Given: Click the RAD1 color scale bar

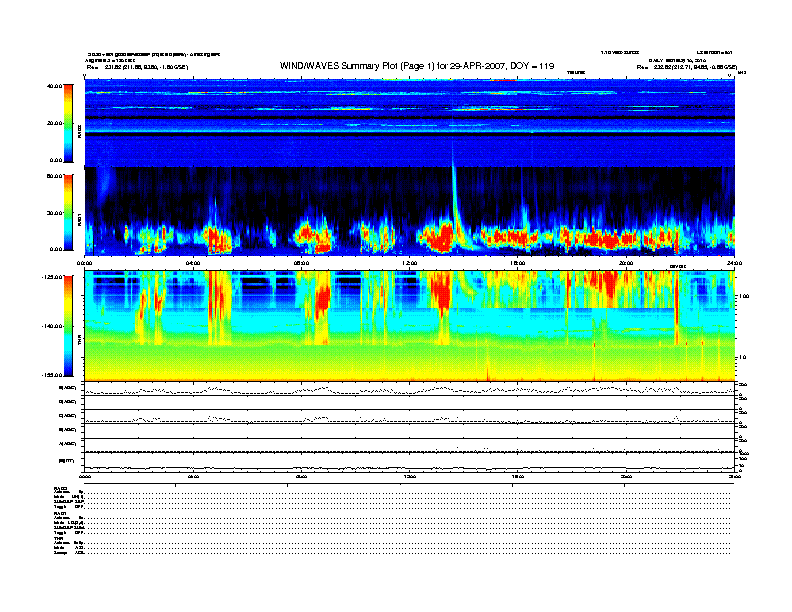Looking at the screenshot, I should click(x=68, y=213).
